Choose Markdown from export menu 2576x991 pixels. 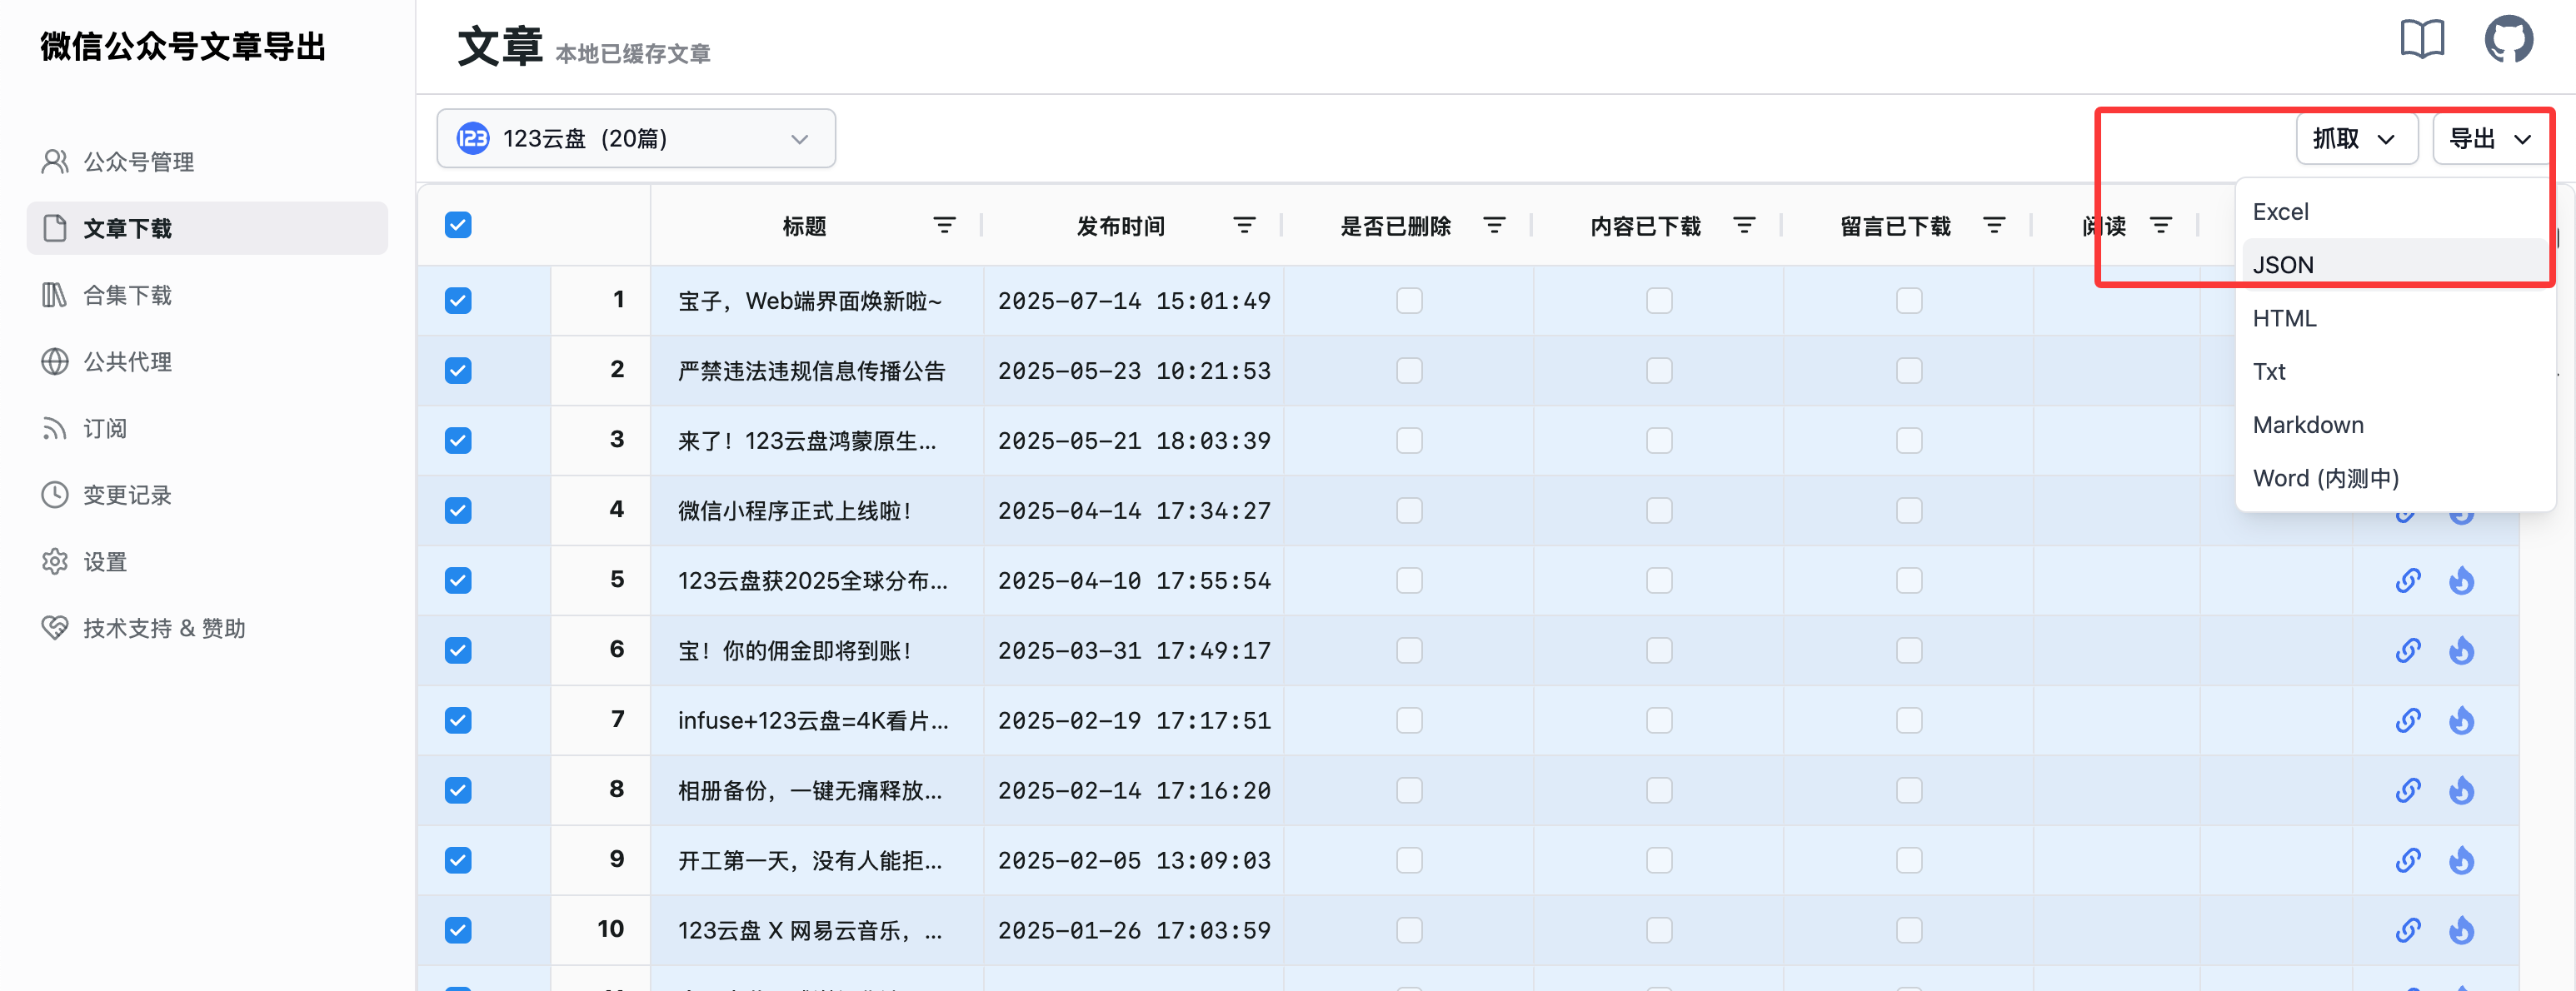pos(2308,425)
